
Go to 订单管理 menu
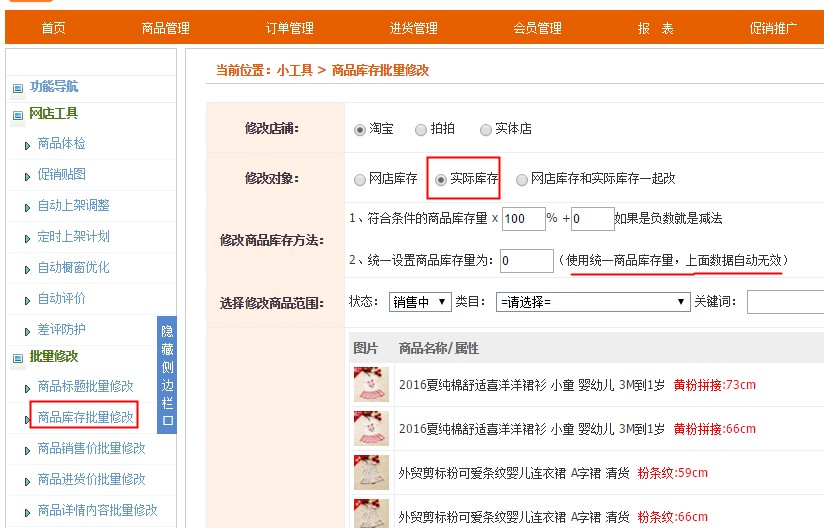(290, 28)
